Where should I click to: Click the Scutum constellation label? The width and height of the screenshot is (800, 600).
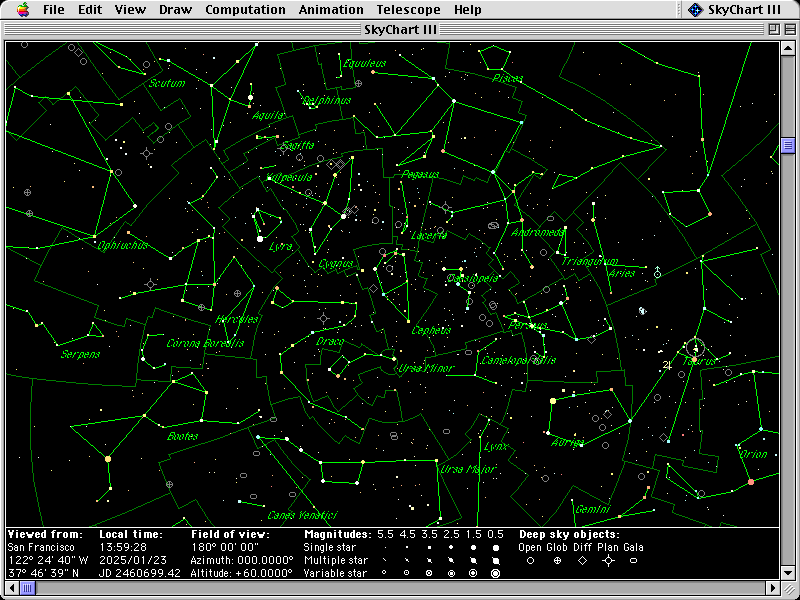167,83
